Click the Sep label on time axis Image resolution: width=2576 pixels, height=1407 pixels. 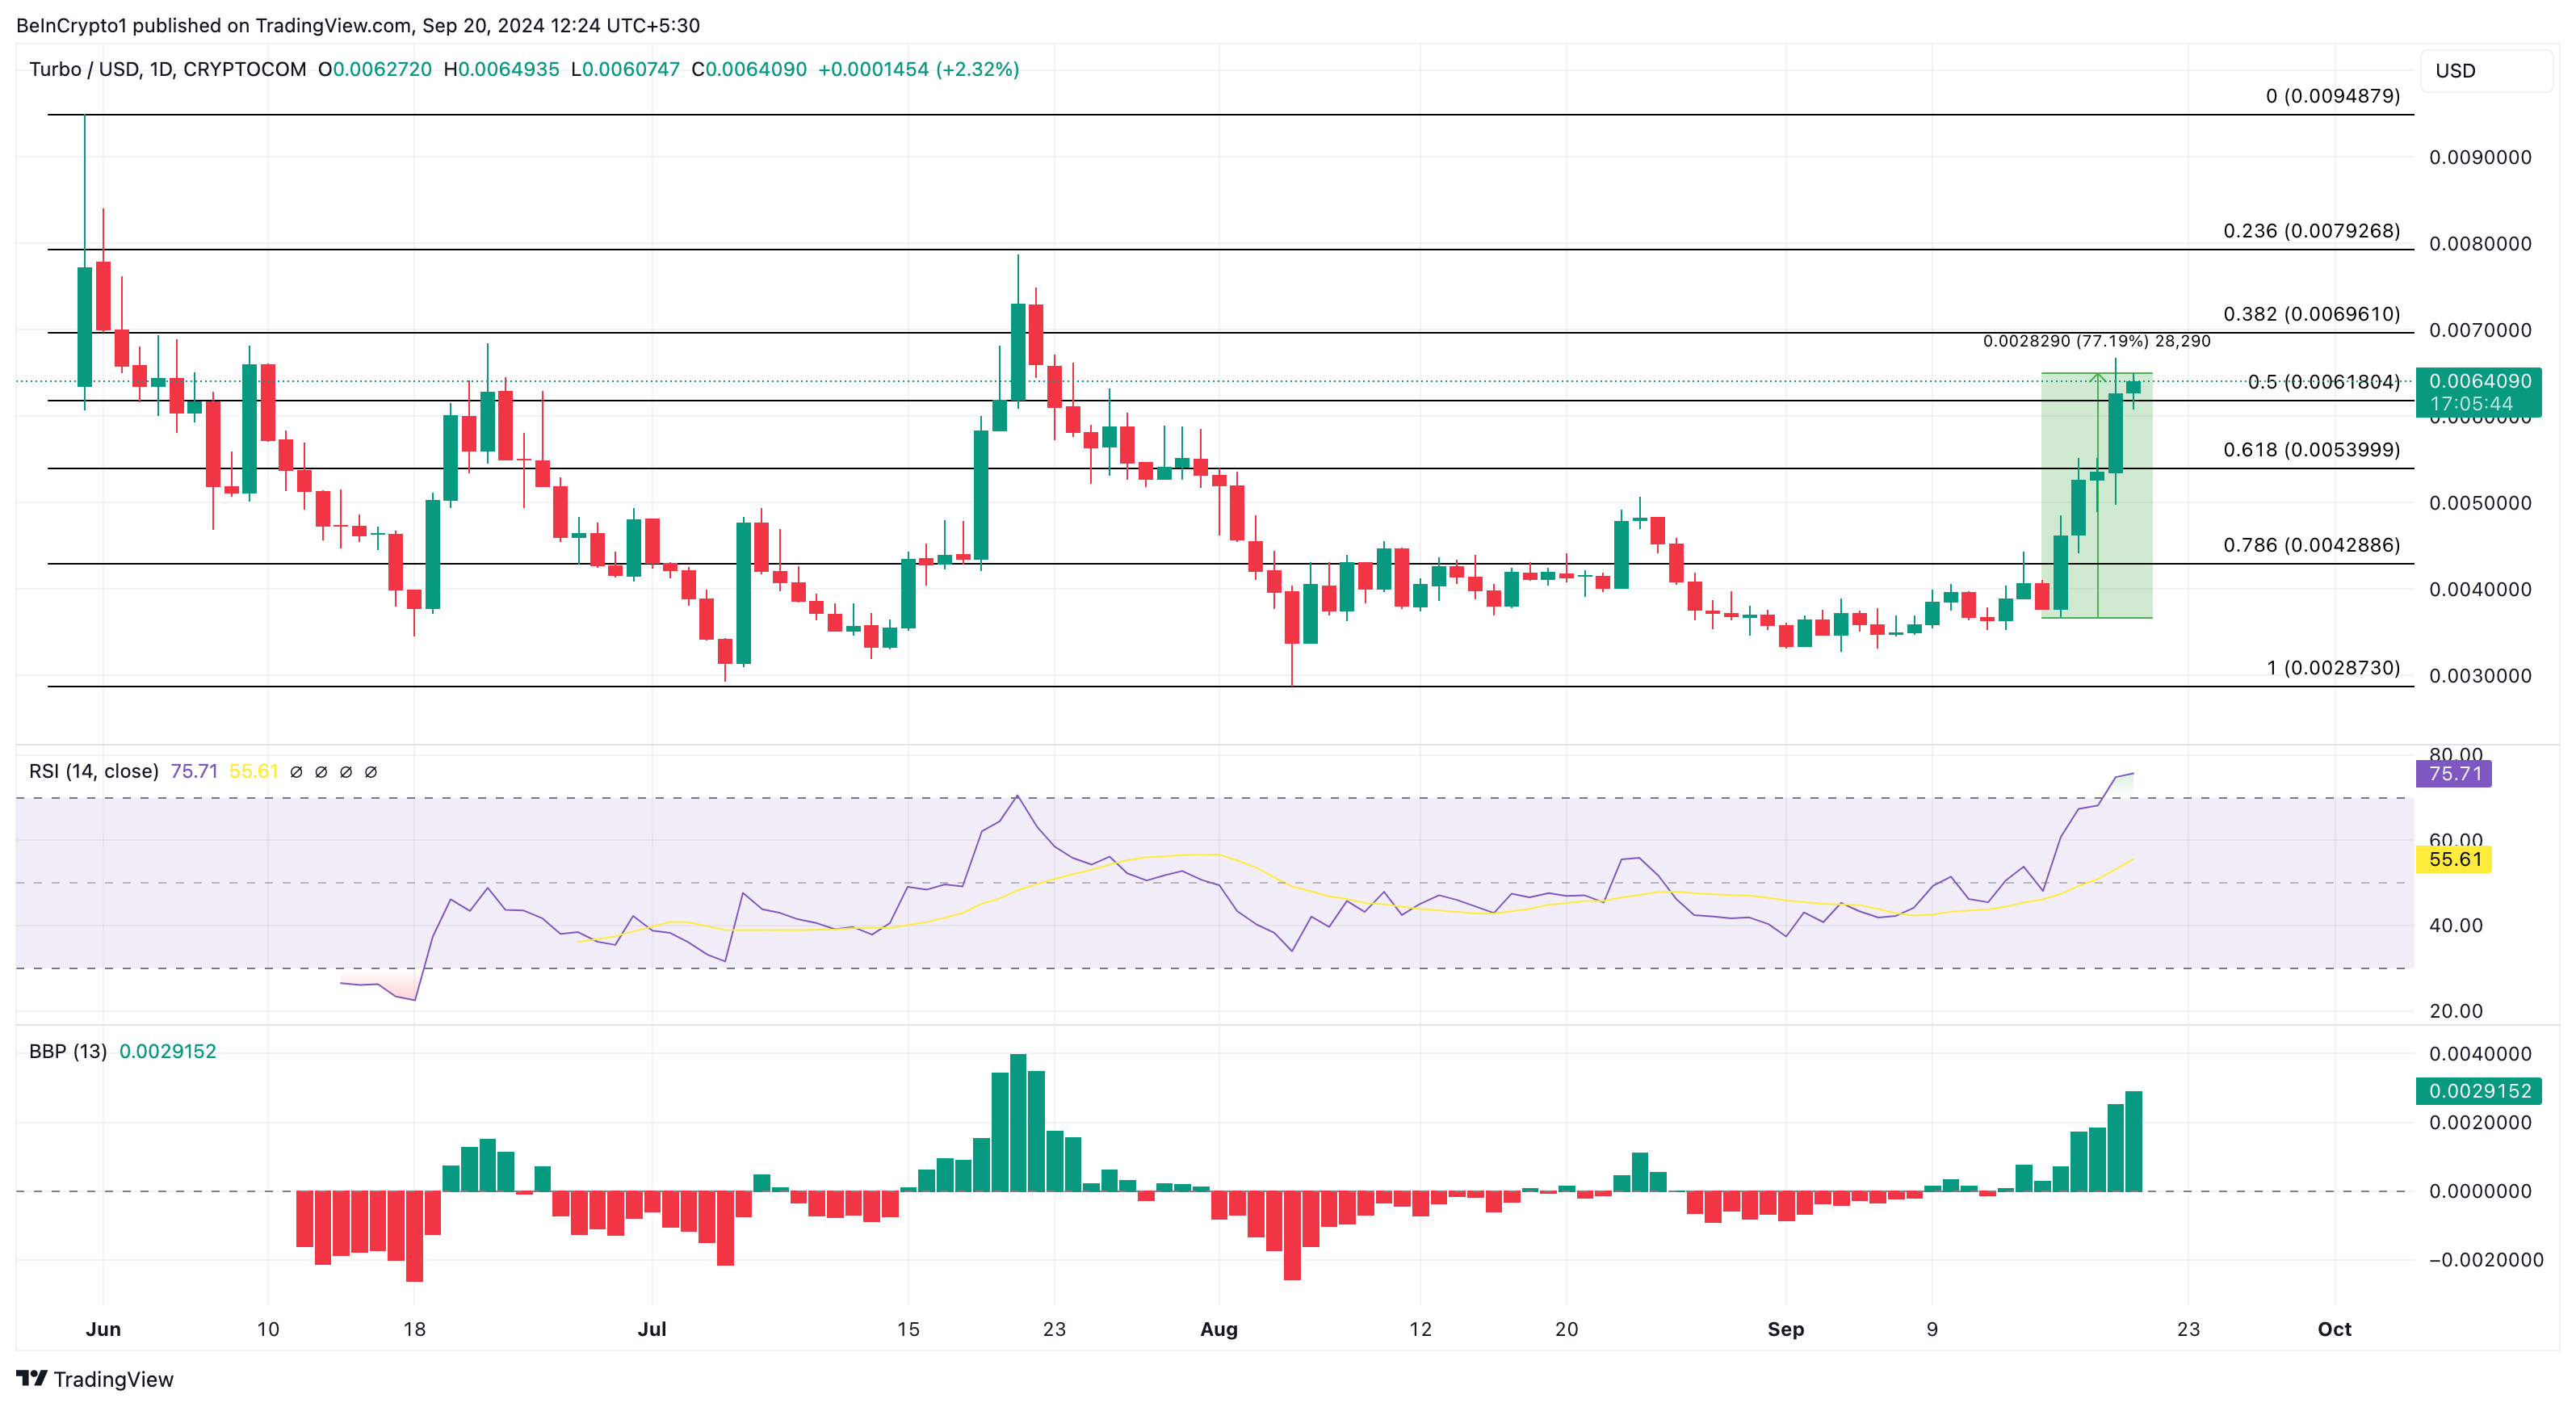point(1785,1329)
